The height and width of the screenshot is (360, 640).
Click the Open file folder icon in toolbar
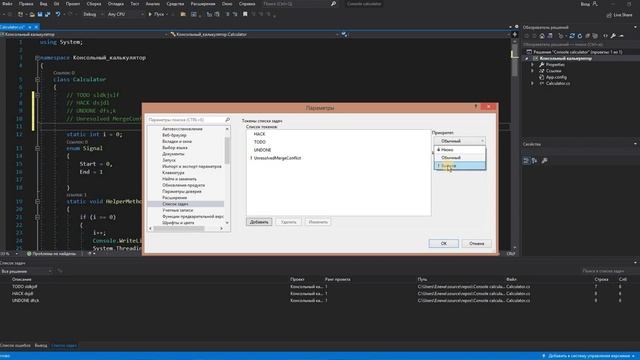(x=32, y=14)
